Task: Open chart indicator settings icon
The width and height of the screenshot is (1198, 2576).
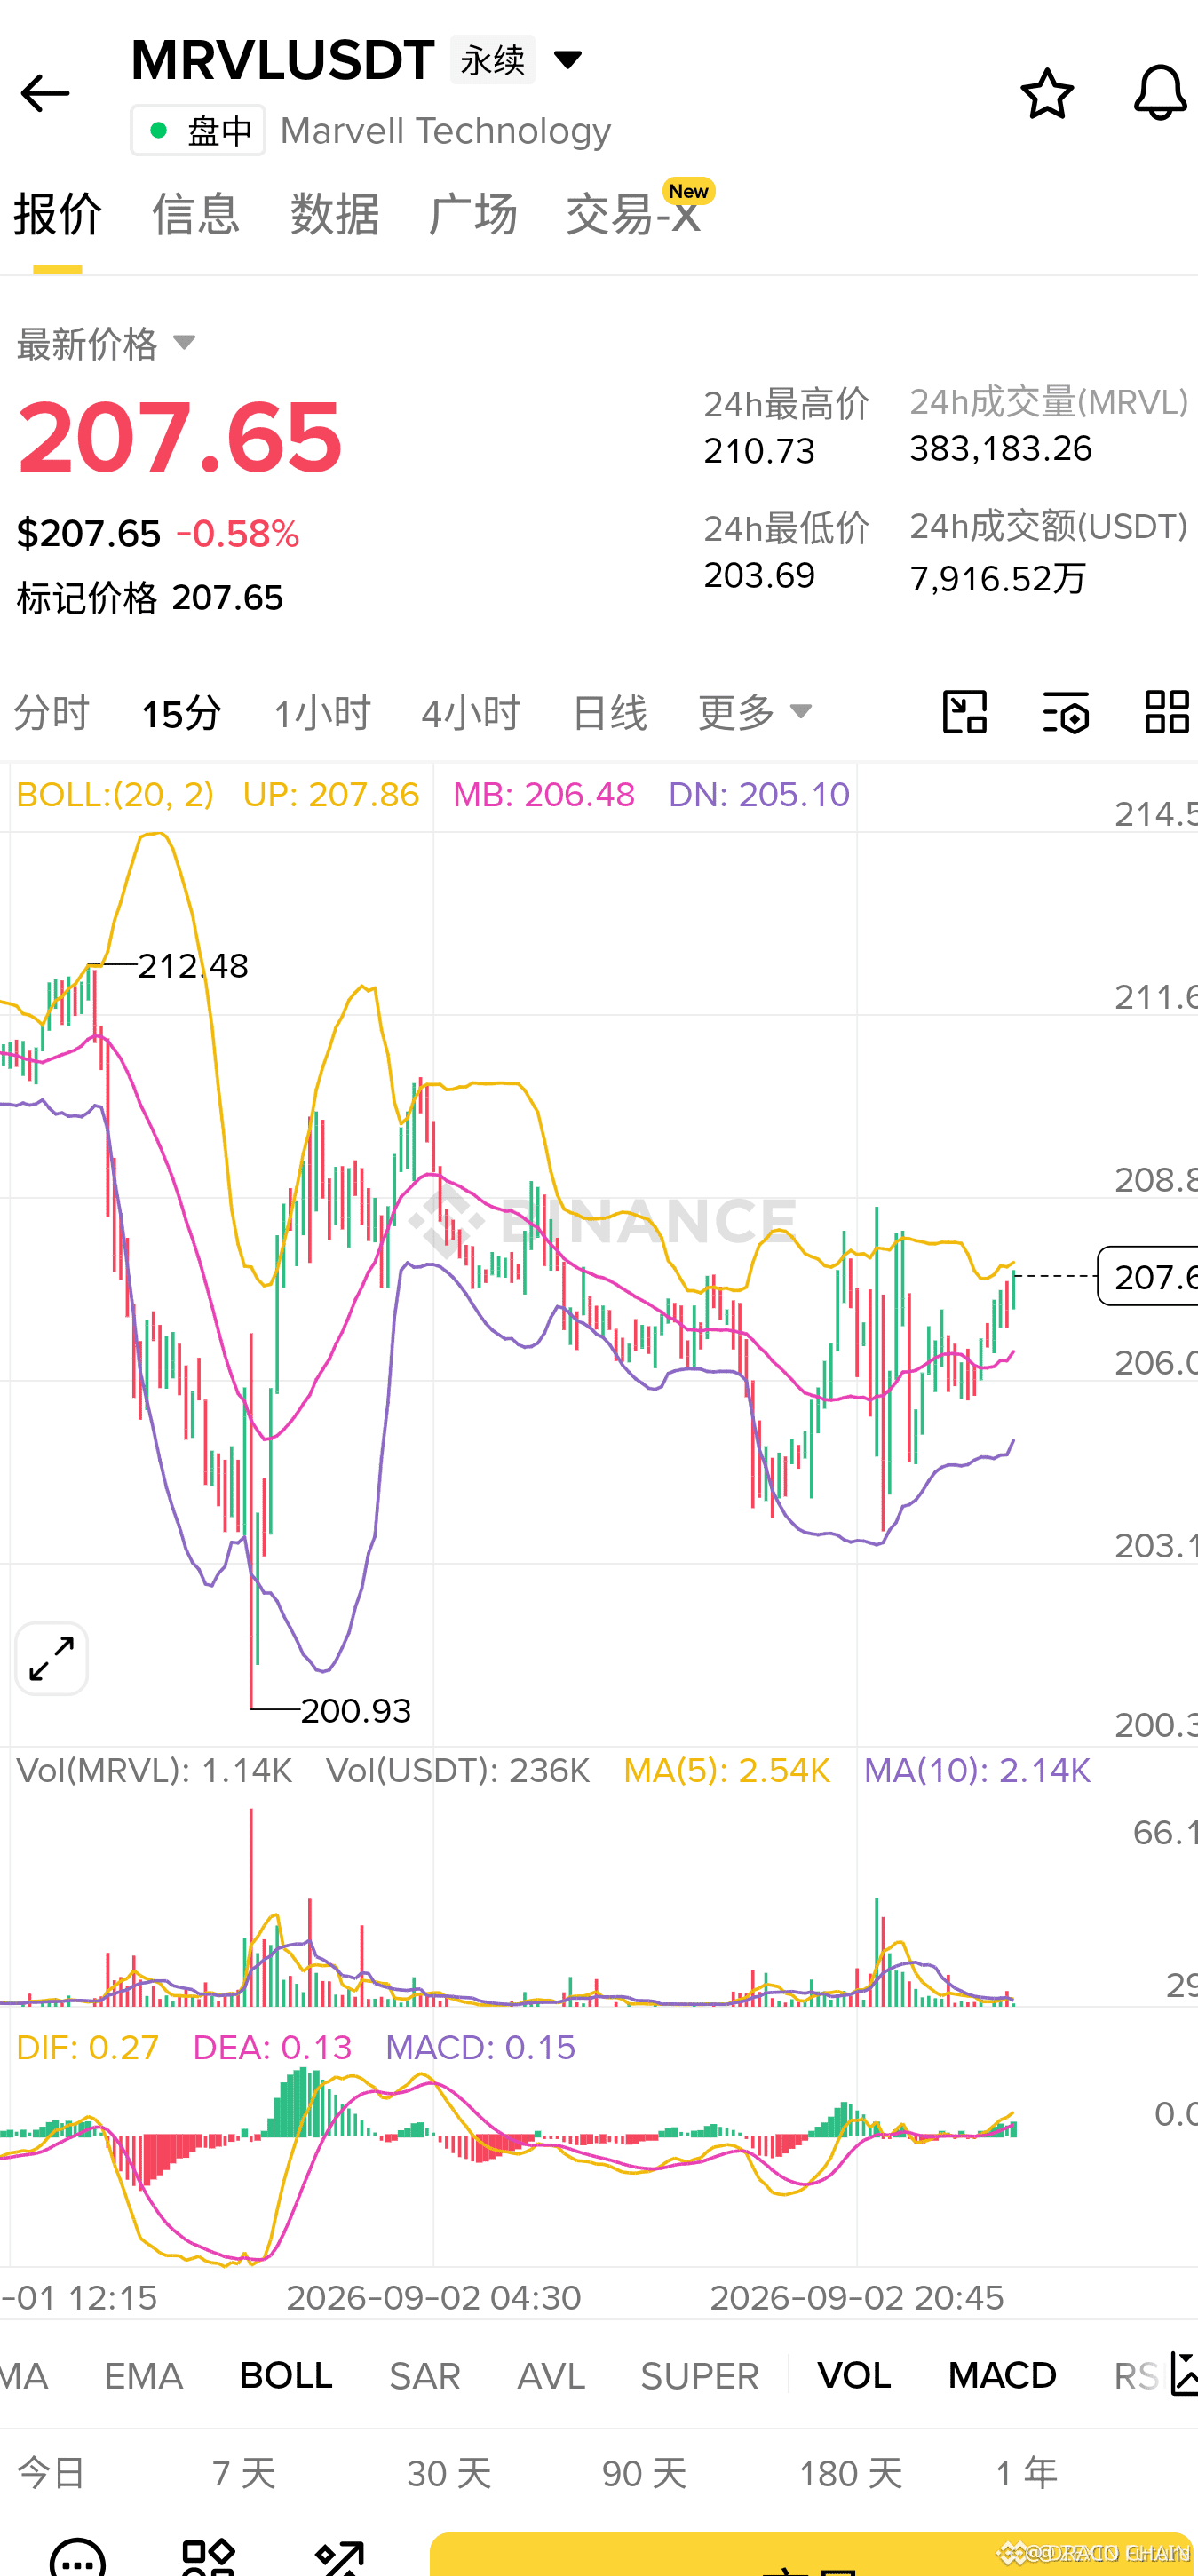Action: pyautogui.click(x=1066, y=712)
